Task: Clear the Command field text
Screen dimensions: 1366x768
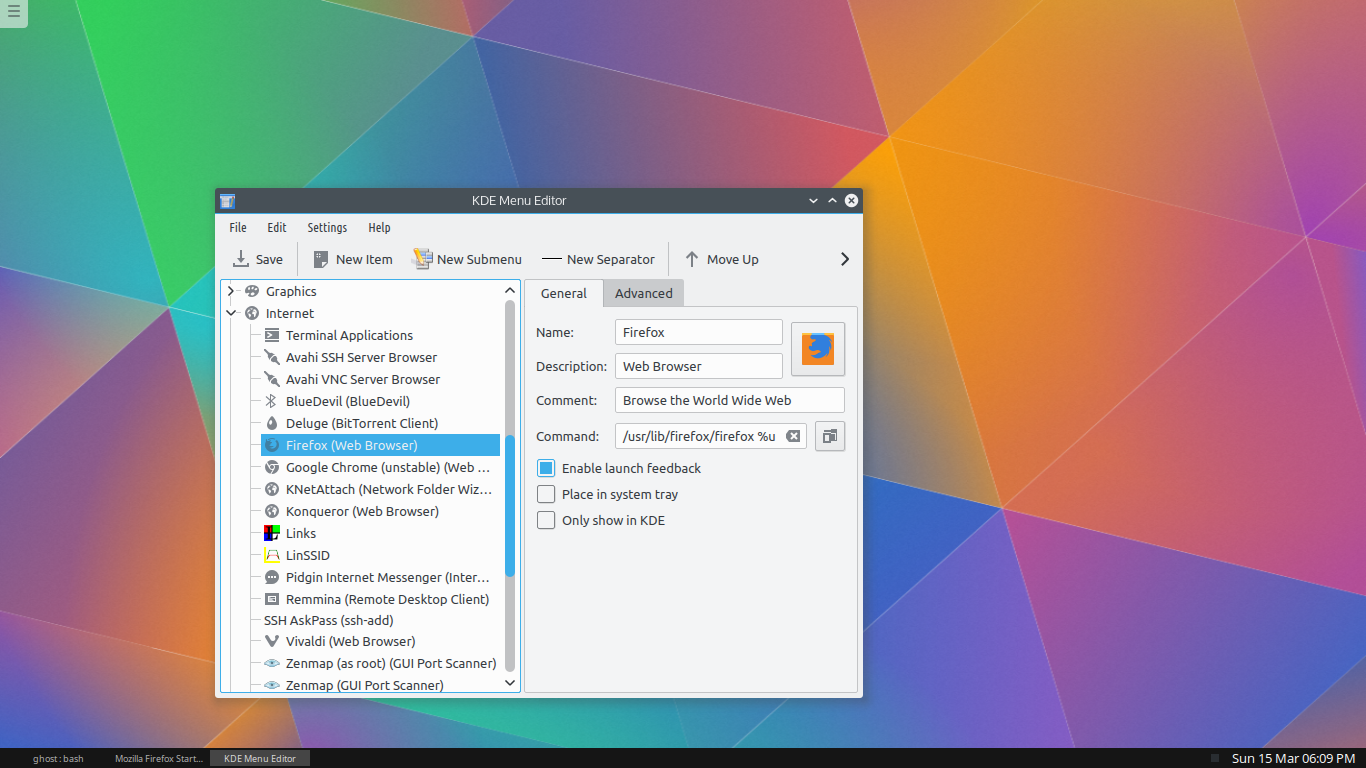Action: click(793, 436)
